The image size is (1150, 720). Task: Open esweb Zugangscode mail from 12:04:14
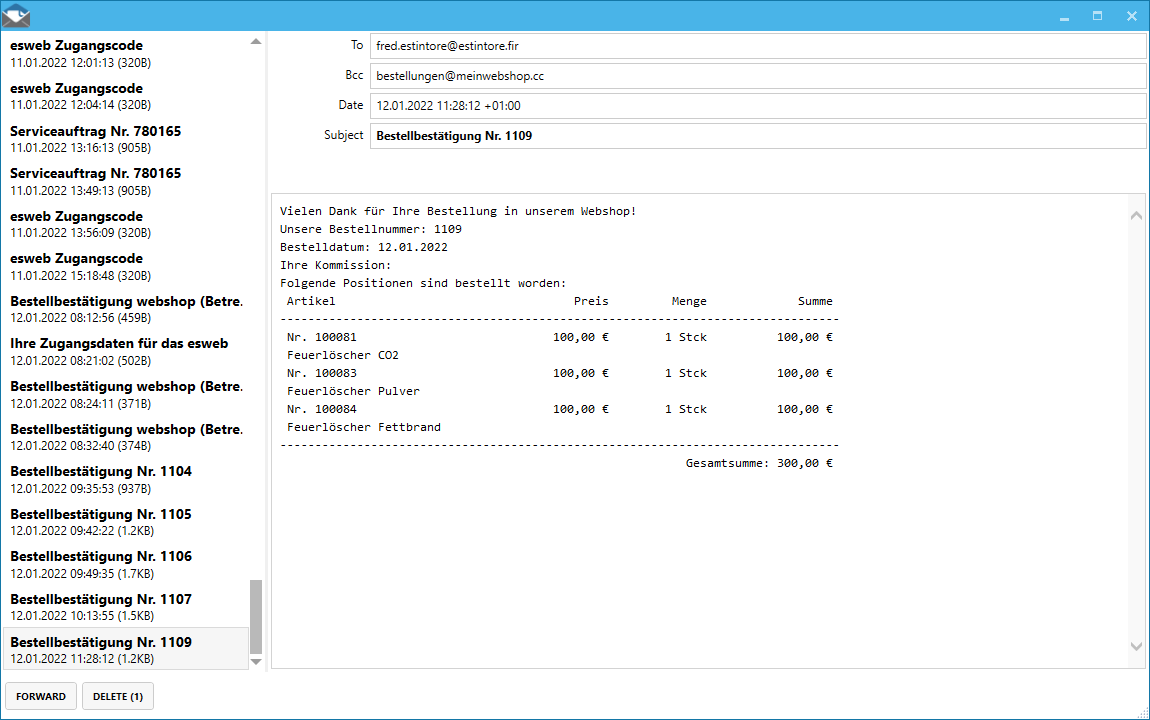pyautogui.click(x=126, y=96)
